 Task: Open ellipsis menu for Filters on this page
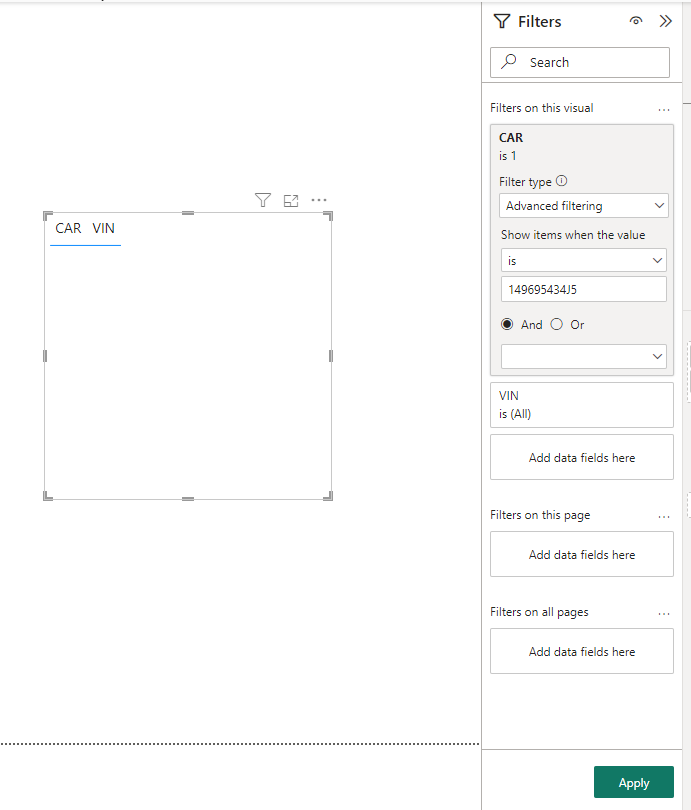coord(664,517)
